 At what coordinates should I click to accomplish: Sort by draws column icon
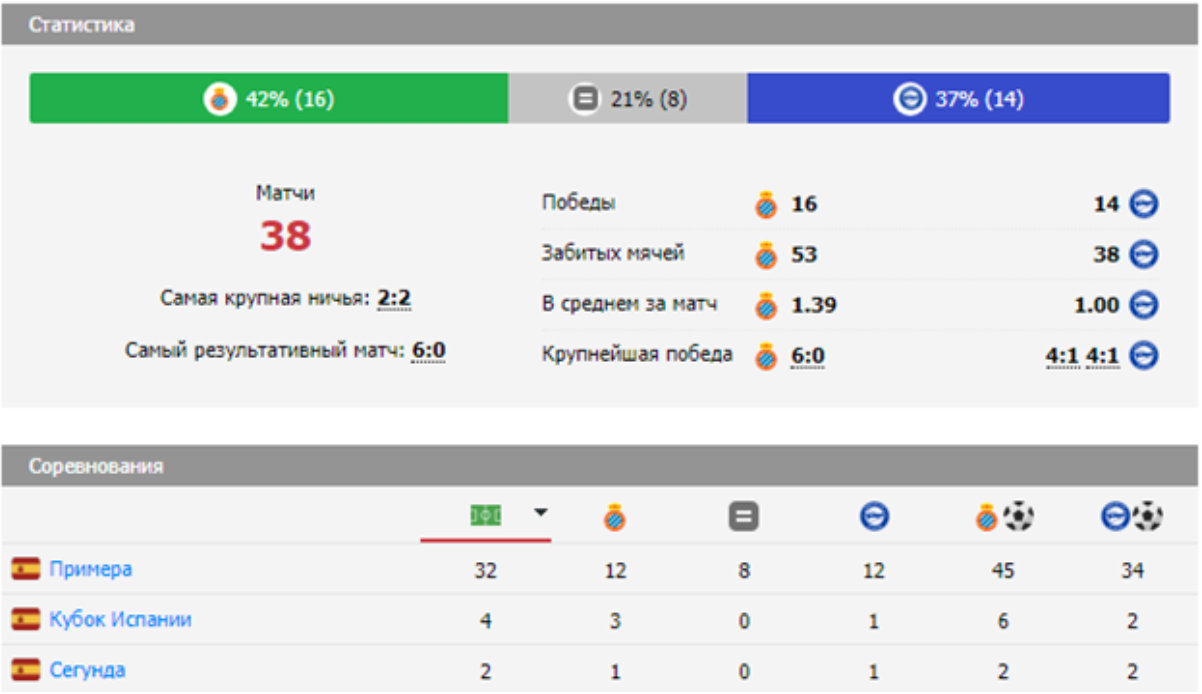tap(743, 517)
